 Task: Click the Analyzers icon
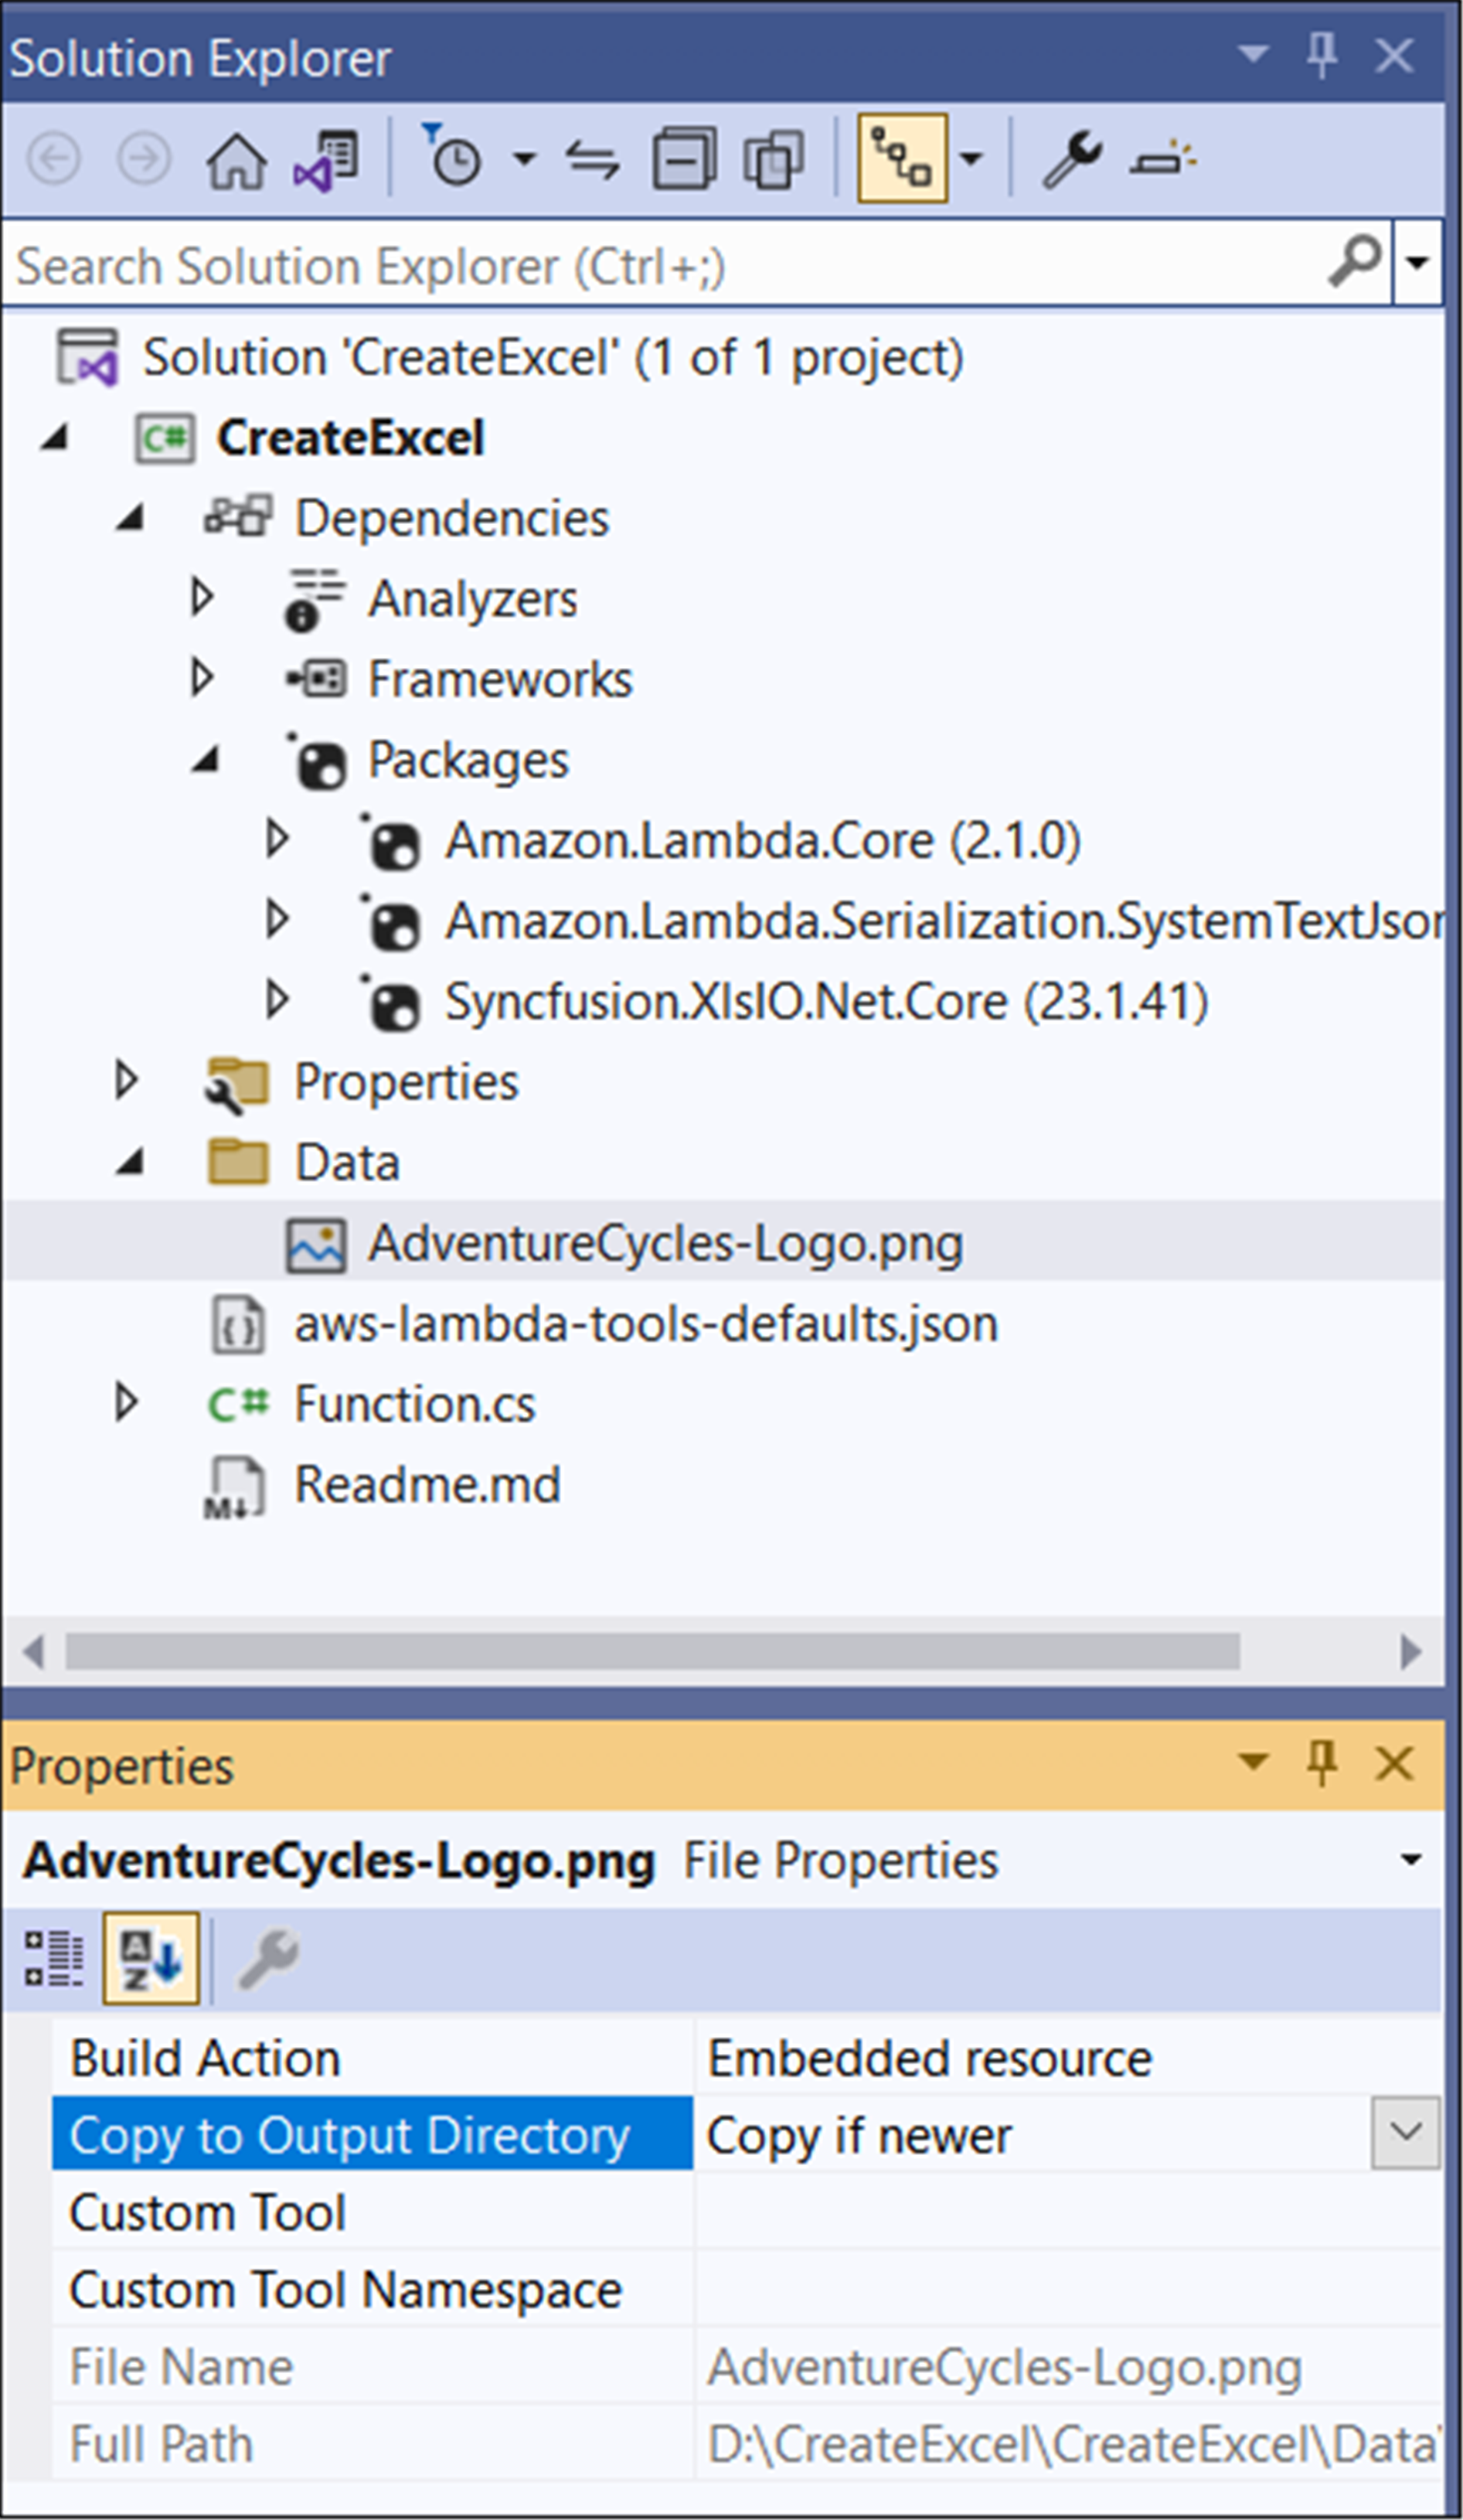tap(315, 600)
